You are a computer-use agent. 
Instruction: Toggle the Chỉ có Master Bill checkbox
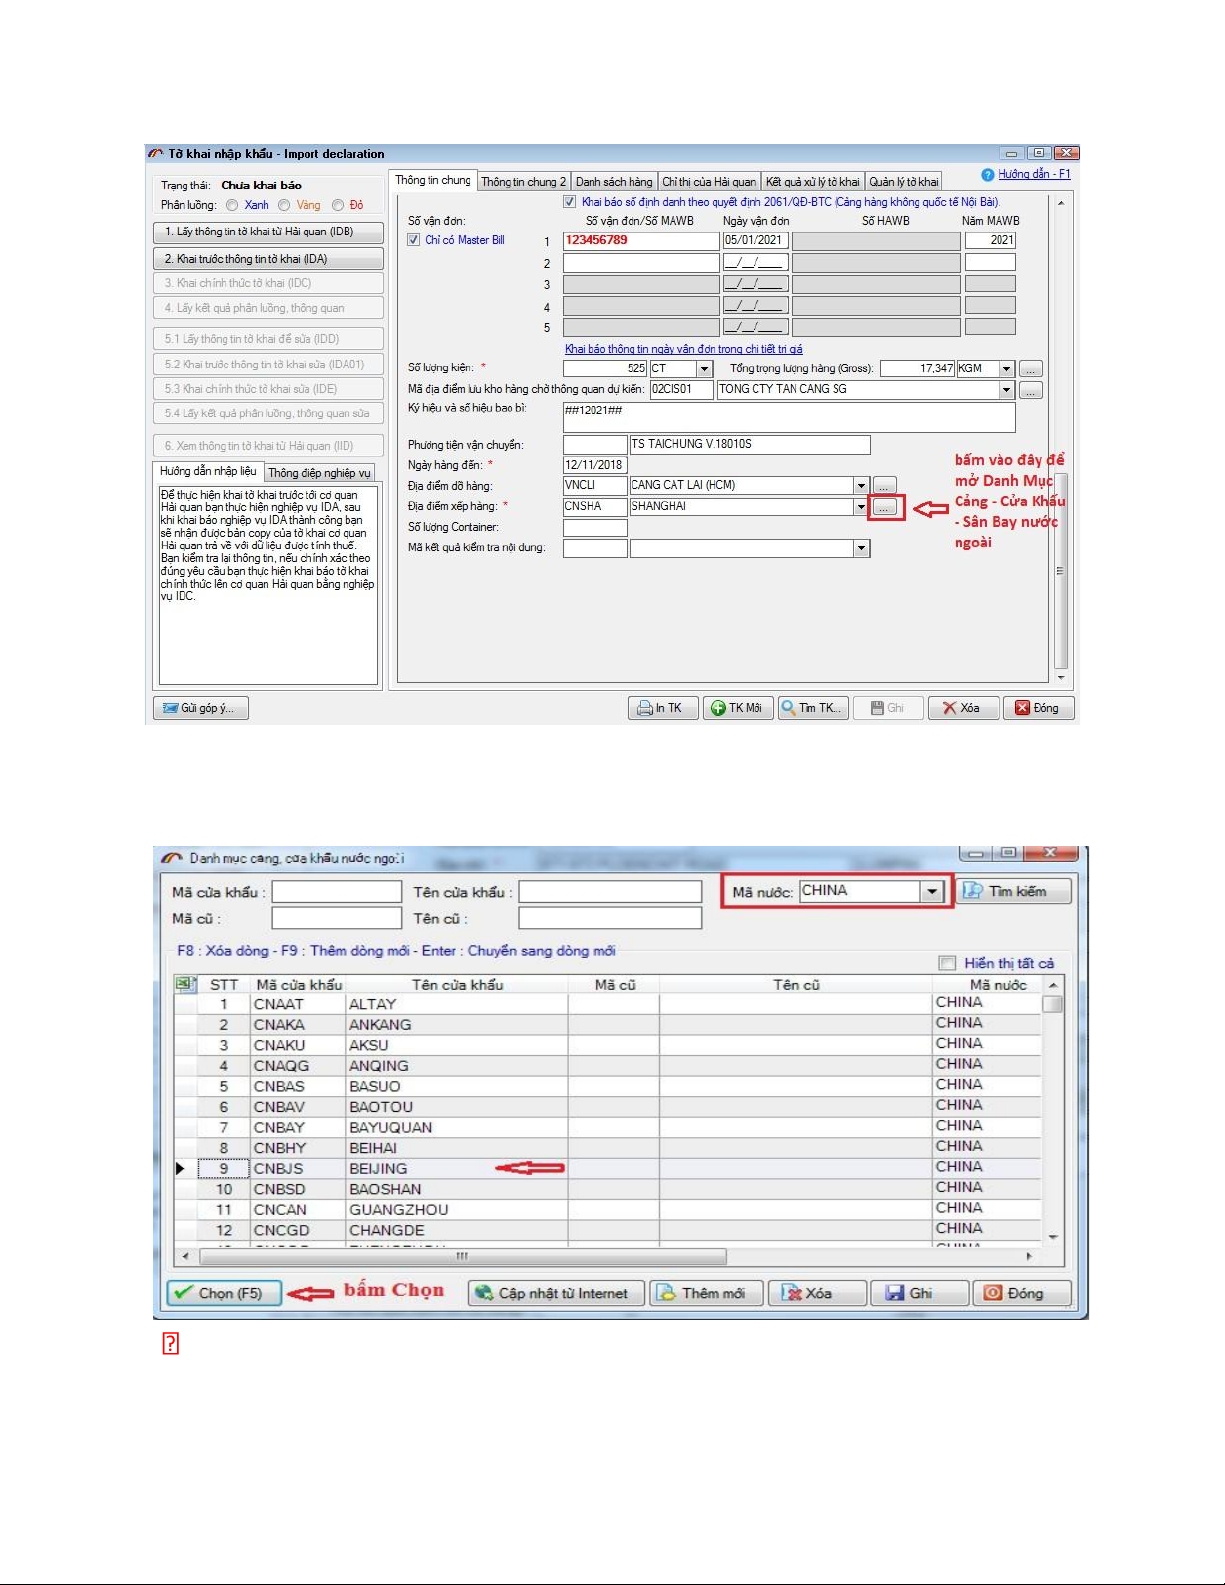(x=413, y=240)
